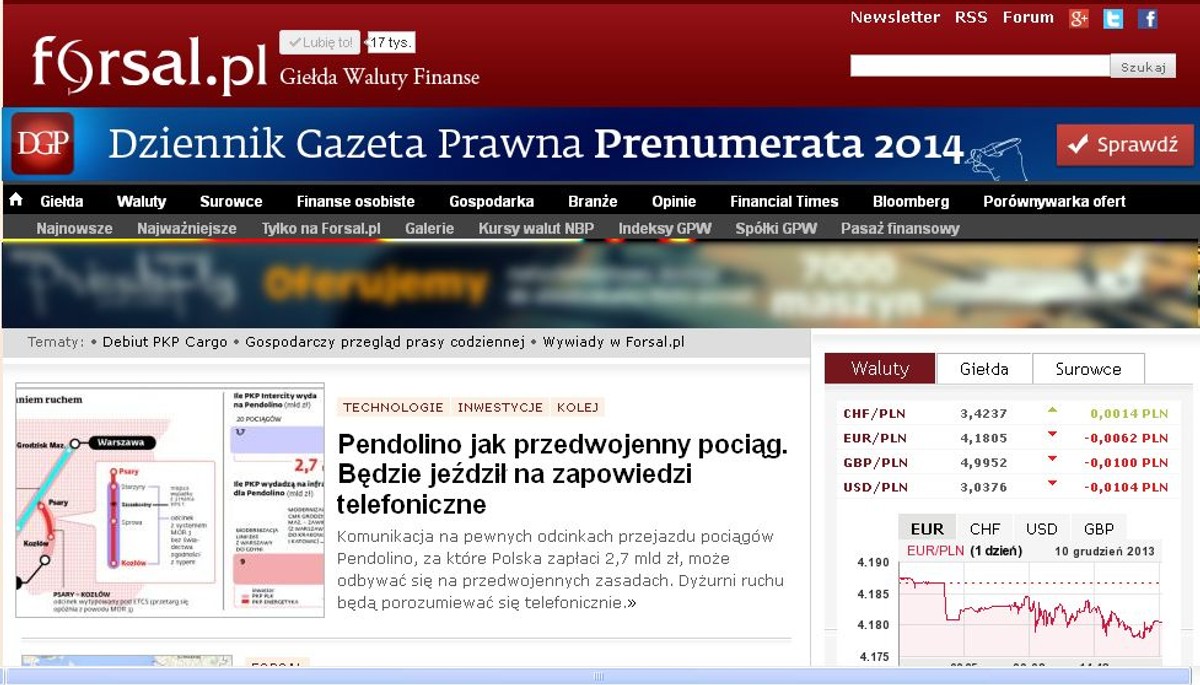Click the red down arrow for USD/PLN

[x=1052, y=484]
